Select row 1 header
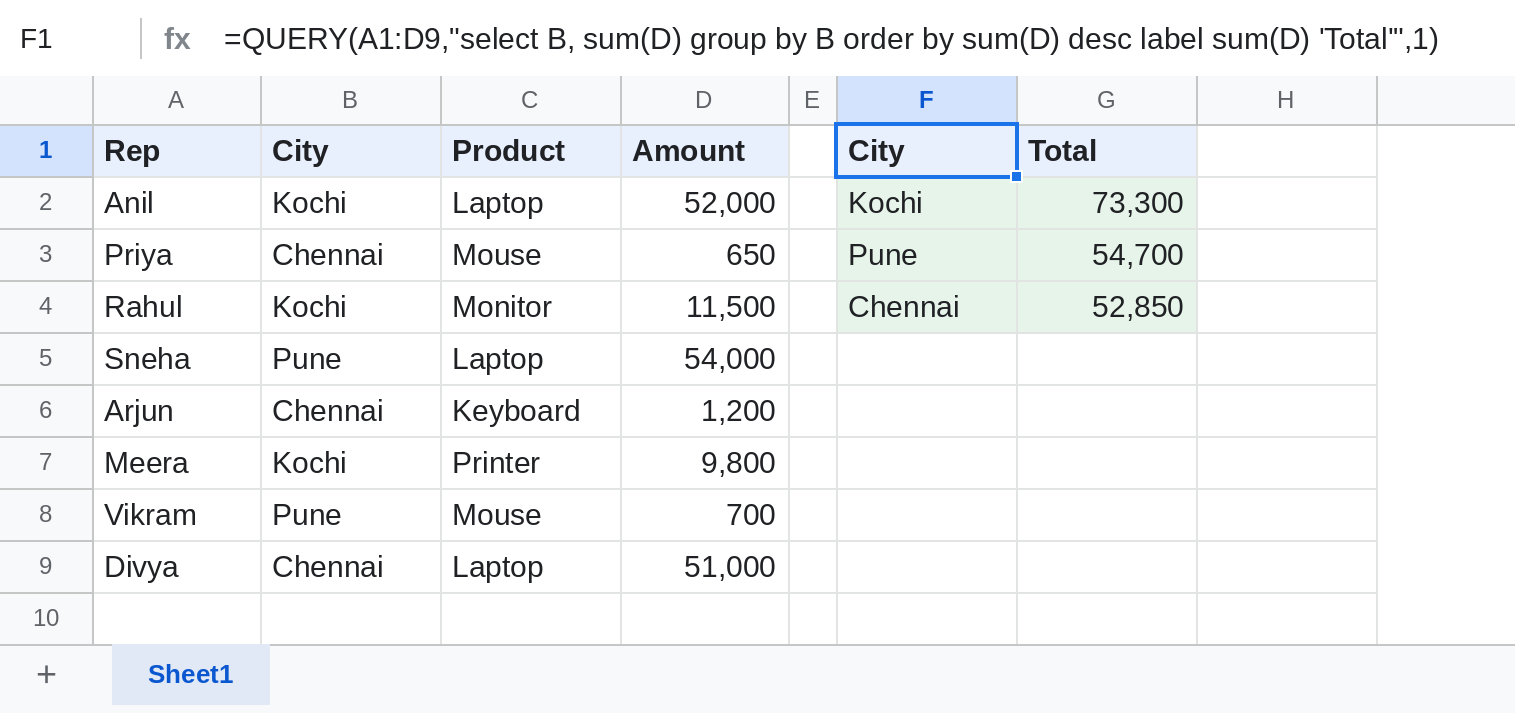Image resolution: width=1516 pixels, height=714 pixels. click(46, 151)
